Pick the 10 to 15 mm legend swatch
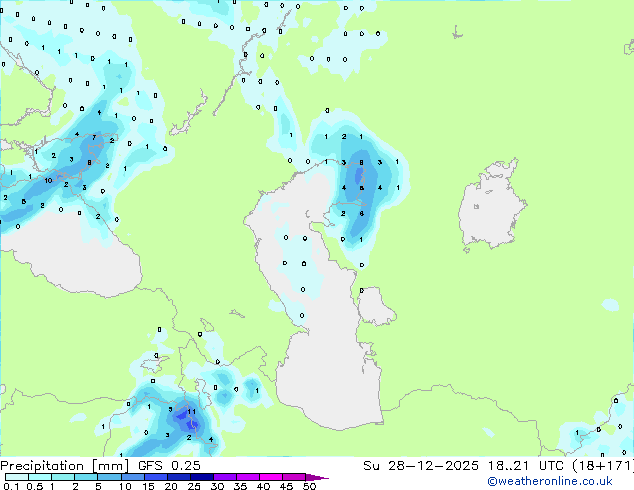Image resolution: width=634 pixels, height=490 pixels. [133, 477]
